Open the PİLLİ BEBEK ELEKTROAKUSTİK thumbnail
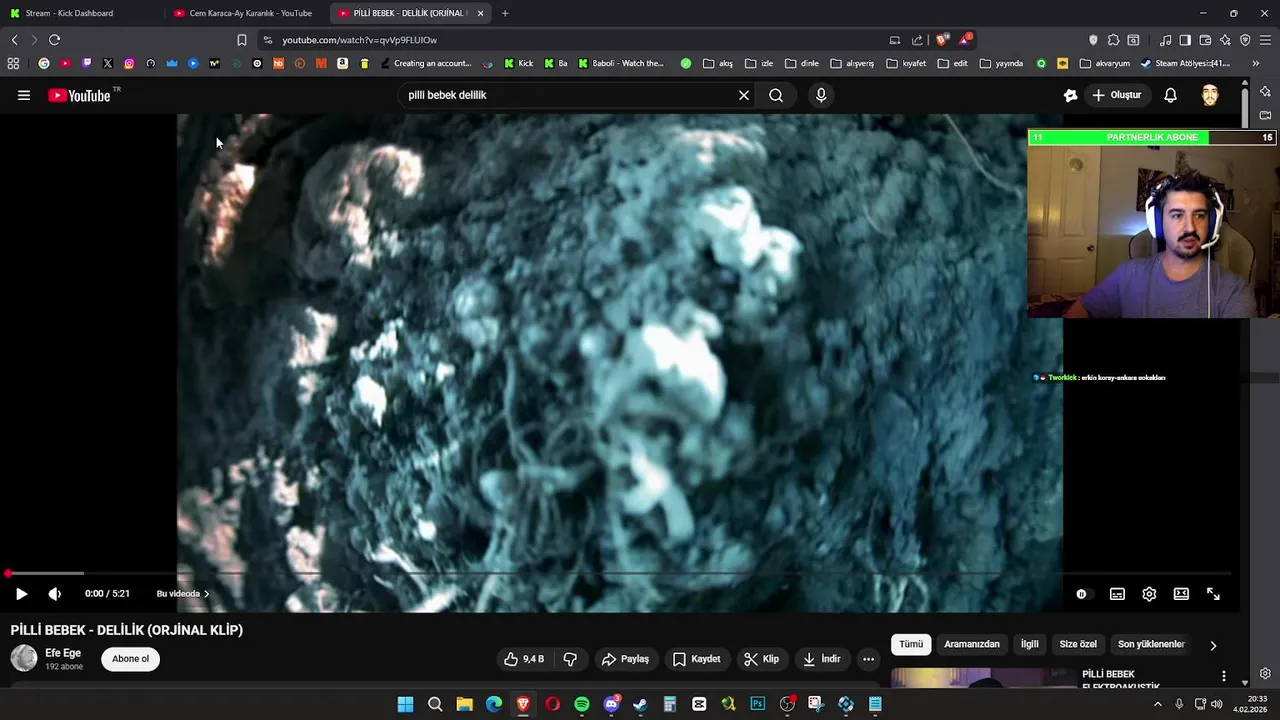This screenshot has width=1280, height=720. pyautogui.click(x=984, y=678)
